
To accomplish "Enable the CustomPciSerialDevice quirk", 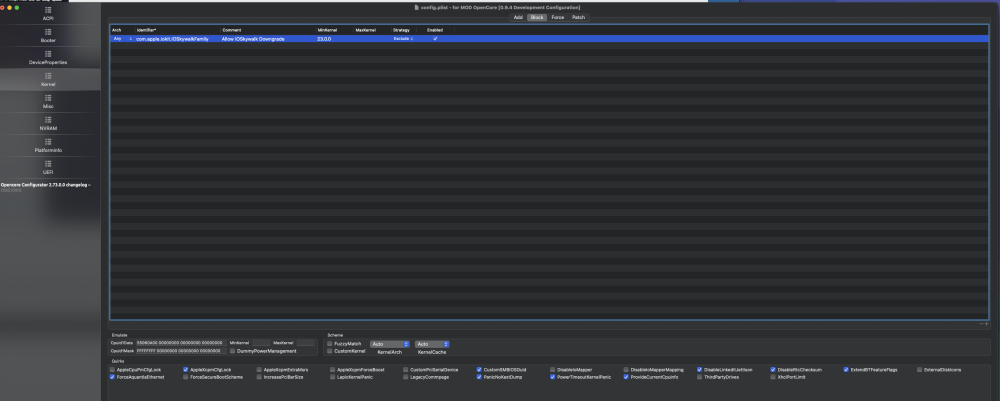I will [x=406, y=370].
